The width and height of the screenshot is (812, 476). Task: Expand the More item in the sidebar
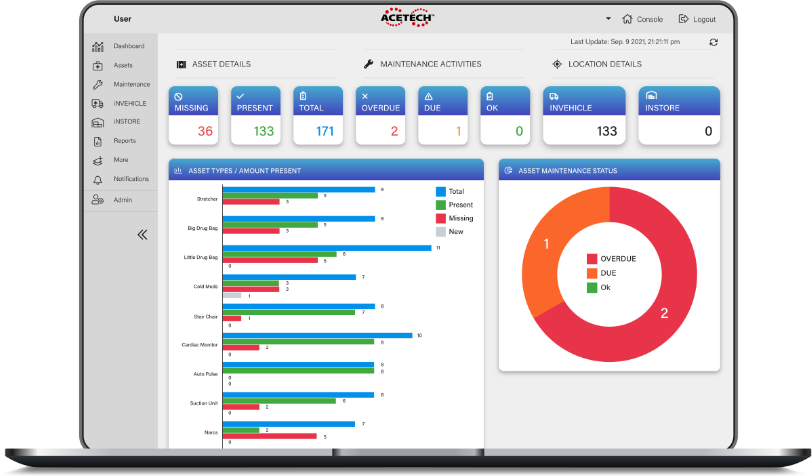click(x=121, y=160)
